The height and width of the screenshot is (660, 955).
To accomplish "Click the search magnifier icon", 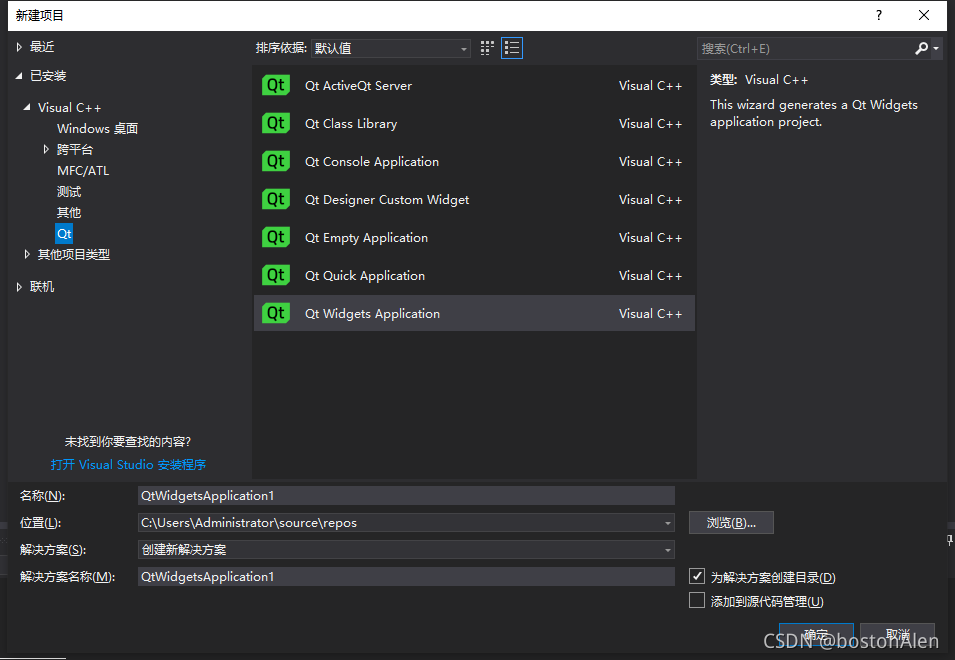I will pos(921,48).
